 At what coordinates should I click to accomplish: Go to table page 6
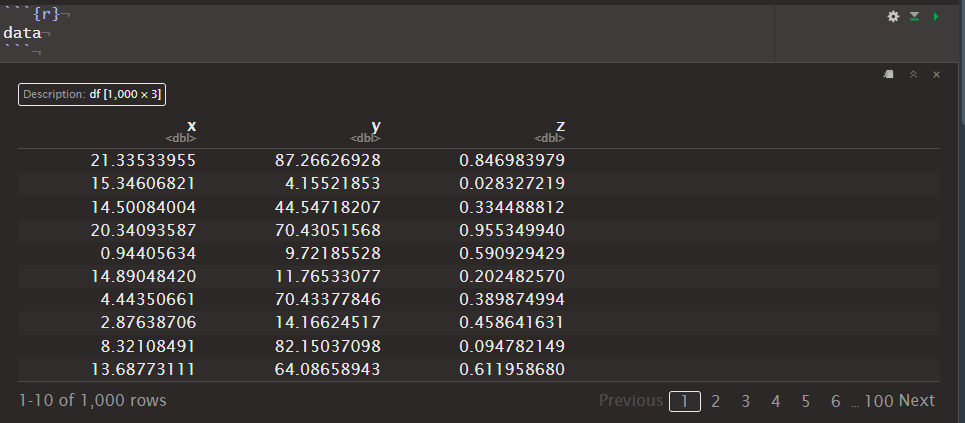click(835, 401)
